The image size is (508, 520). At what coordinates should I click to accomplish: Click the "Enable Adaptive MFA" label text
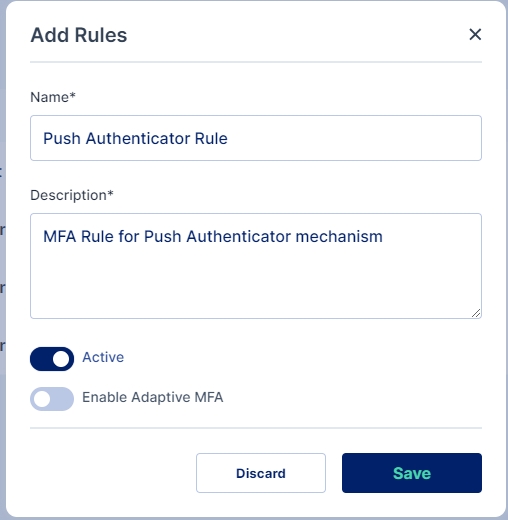click(x=153, y=397)
